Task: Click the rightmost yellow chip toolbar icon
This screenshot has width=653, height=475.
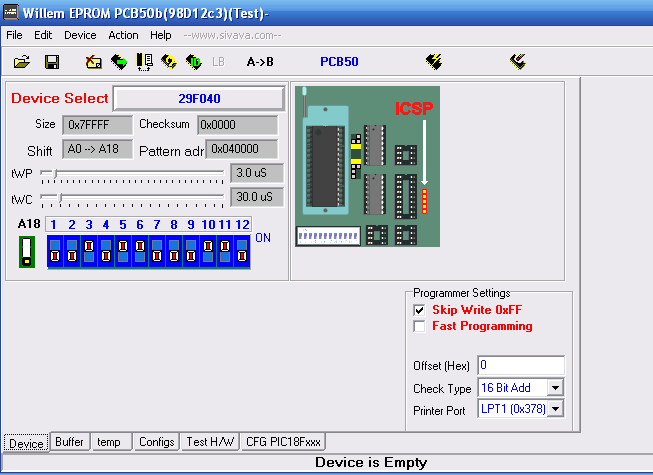Action: tap(517, 62)
